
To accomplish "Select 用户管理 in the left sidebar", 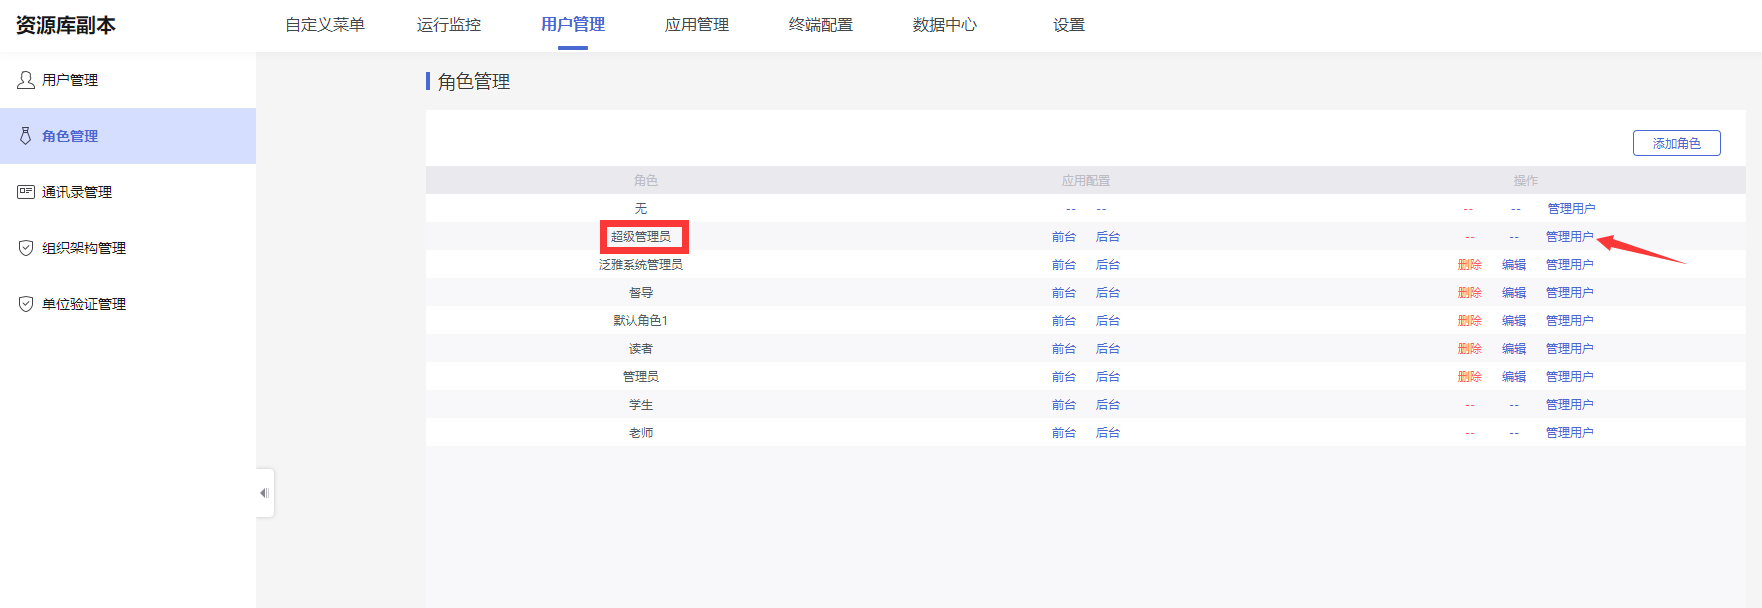I will point(128,80).
